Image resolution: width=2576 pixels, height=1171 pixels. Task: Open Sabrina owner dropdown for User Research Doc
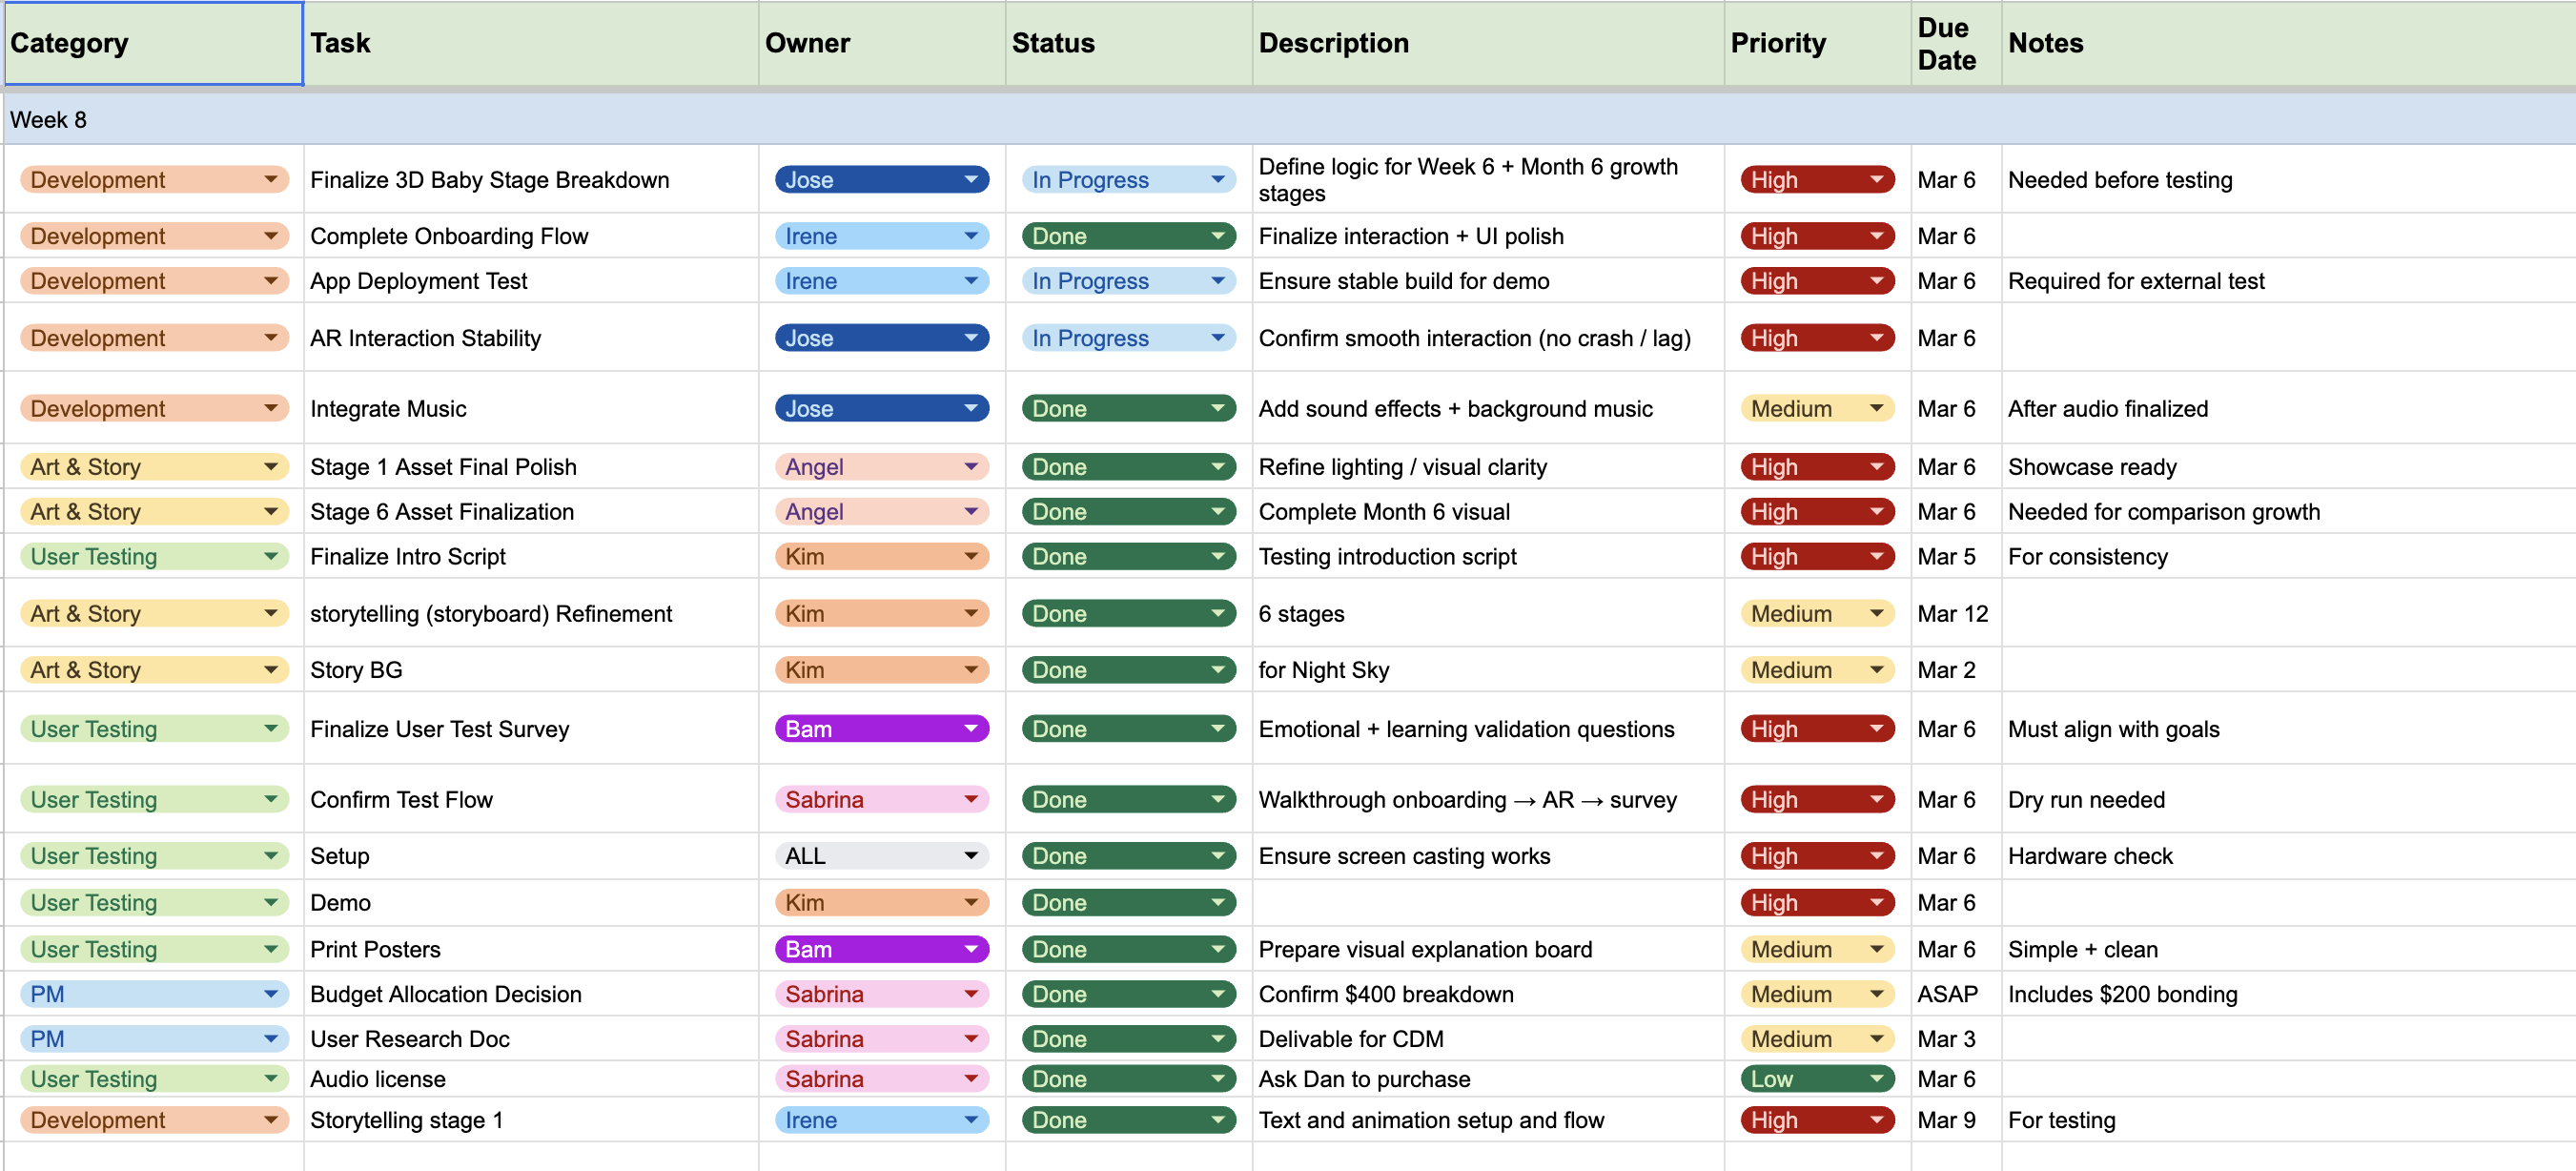(970, 1039)
